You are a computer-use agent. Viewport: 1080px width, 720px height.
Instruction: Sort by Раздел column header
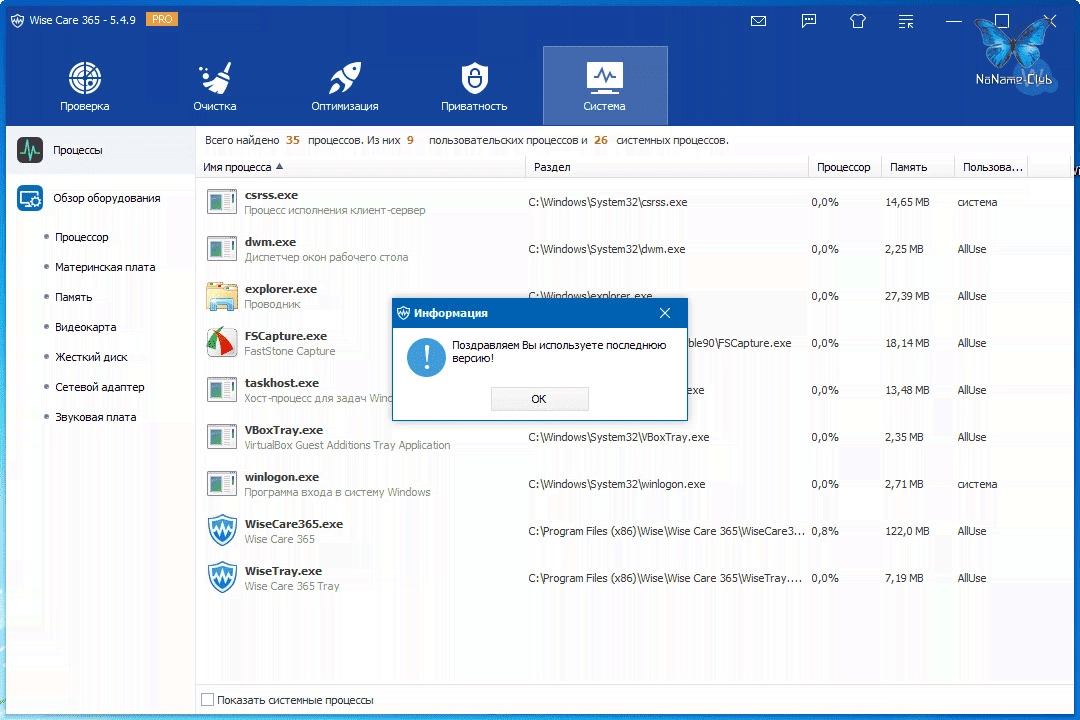667,167
